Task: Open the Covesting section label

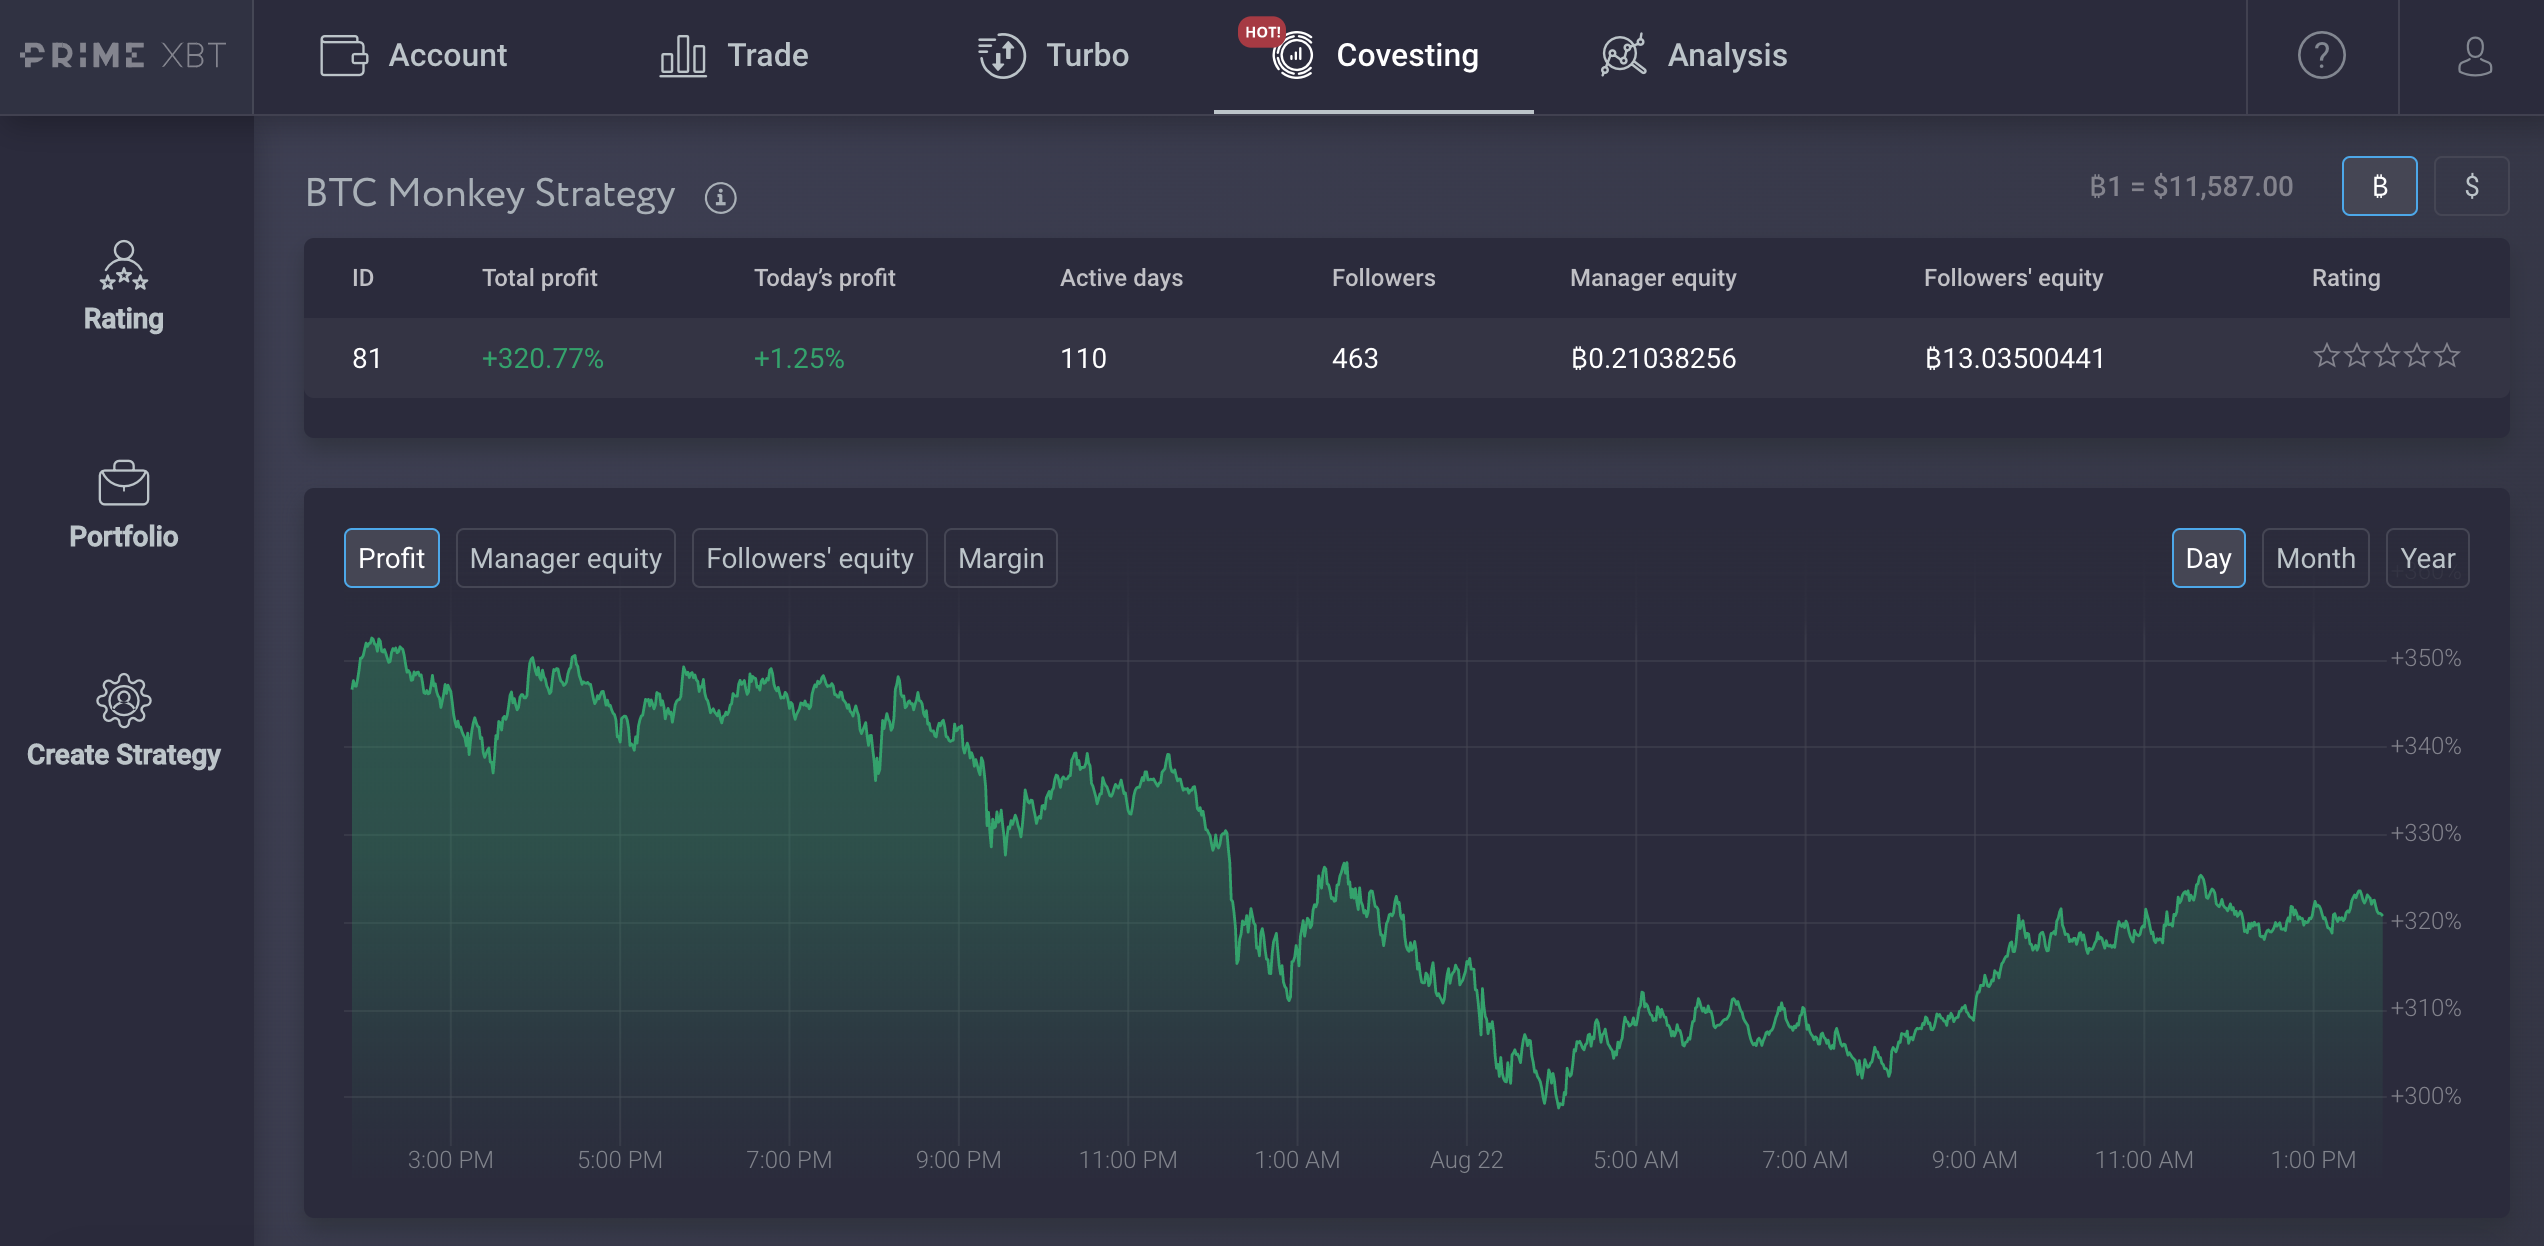Action: [x=1407, y=56]
